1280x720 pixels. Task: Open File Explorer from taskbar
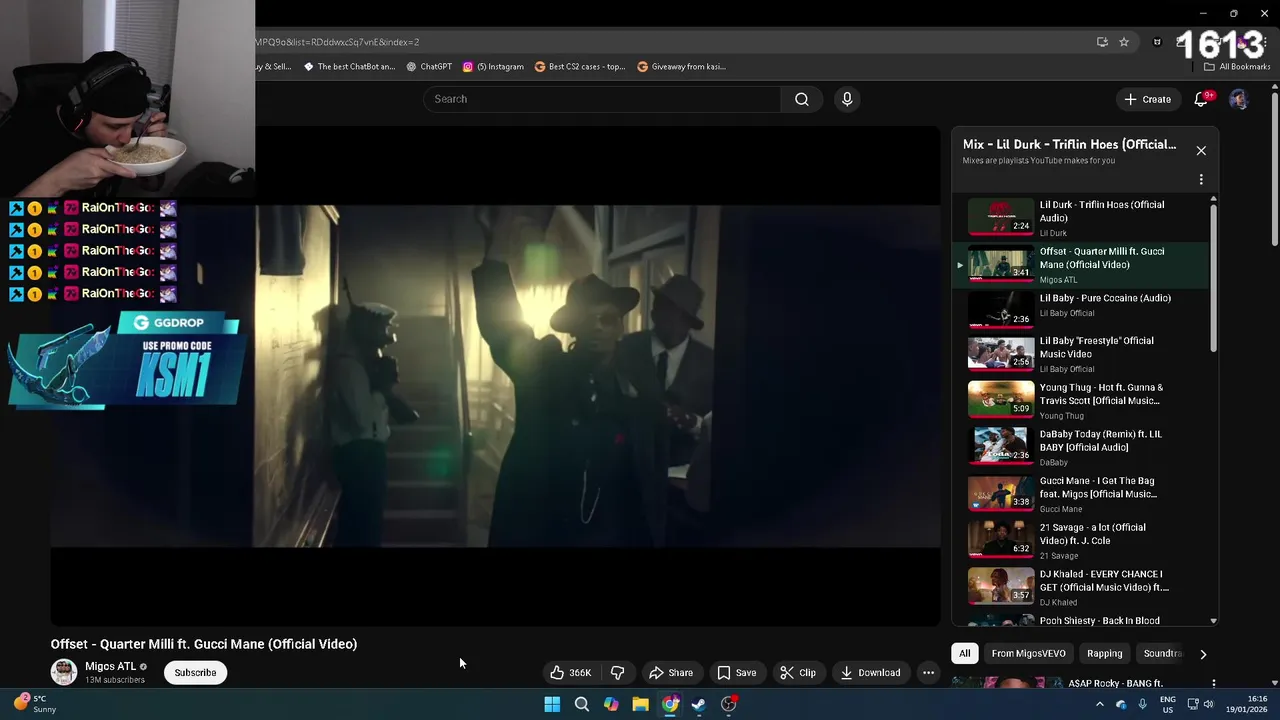pyautogui.click(x=640, y=704)
